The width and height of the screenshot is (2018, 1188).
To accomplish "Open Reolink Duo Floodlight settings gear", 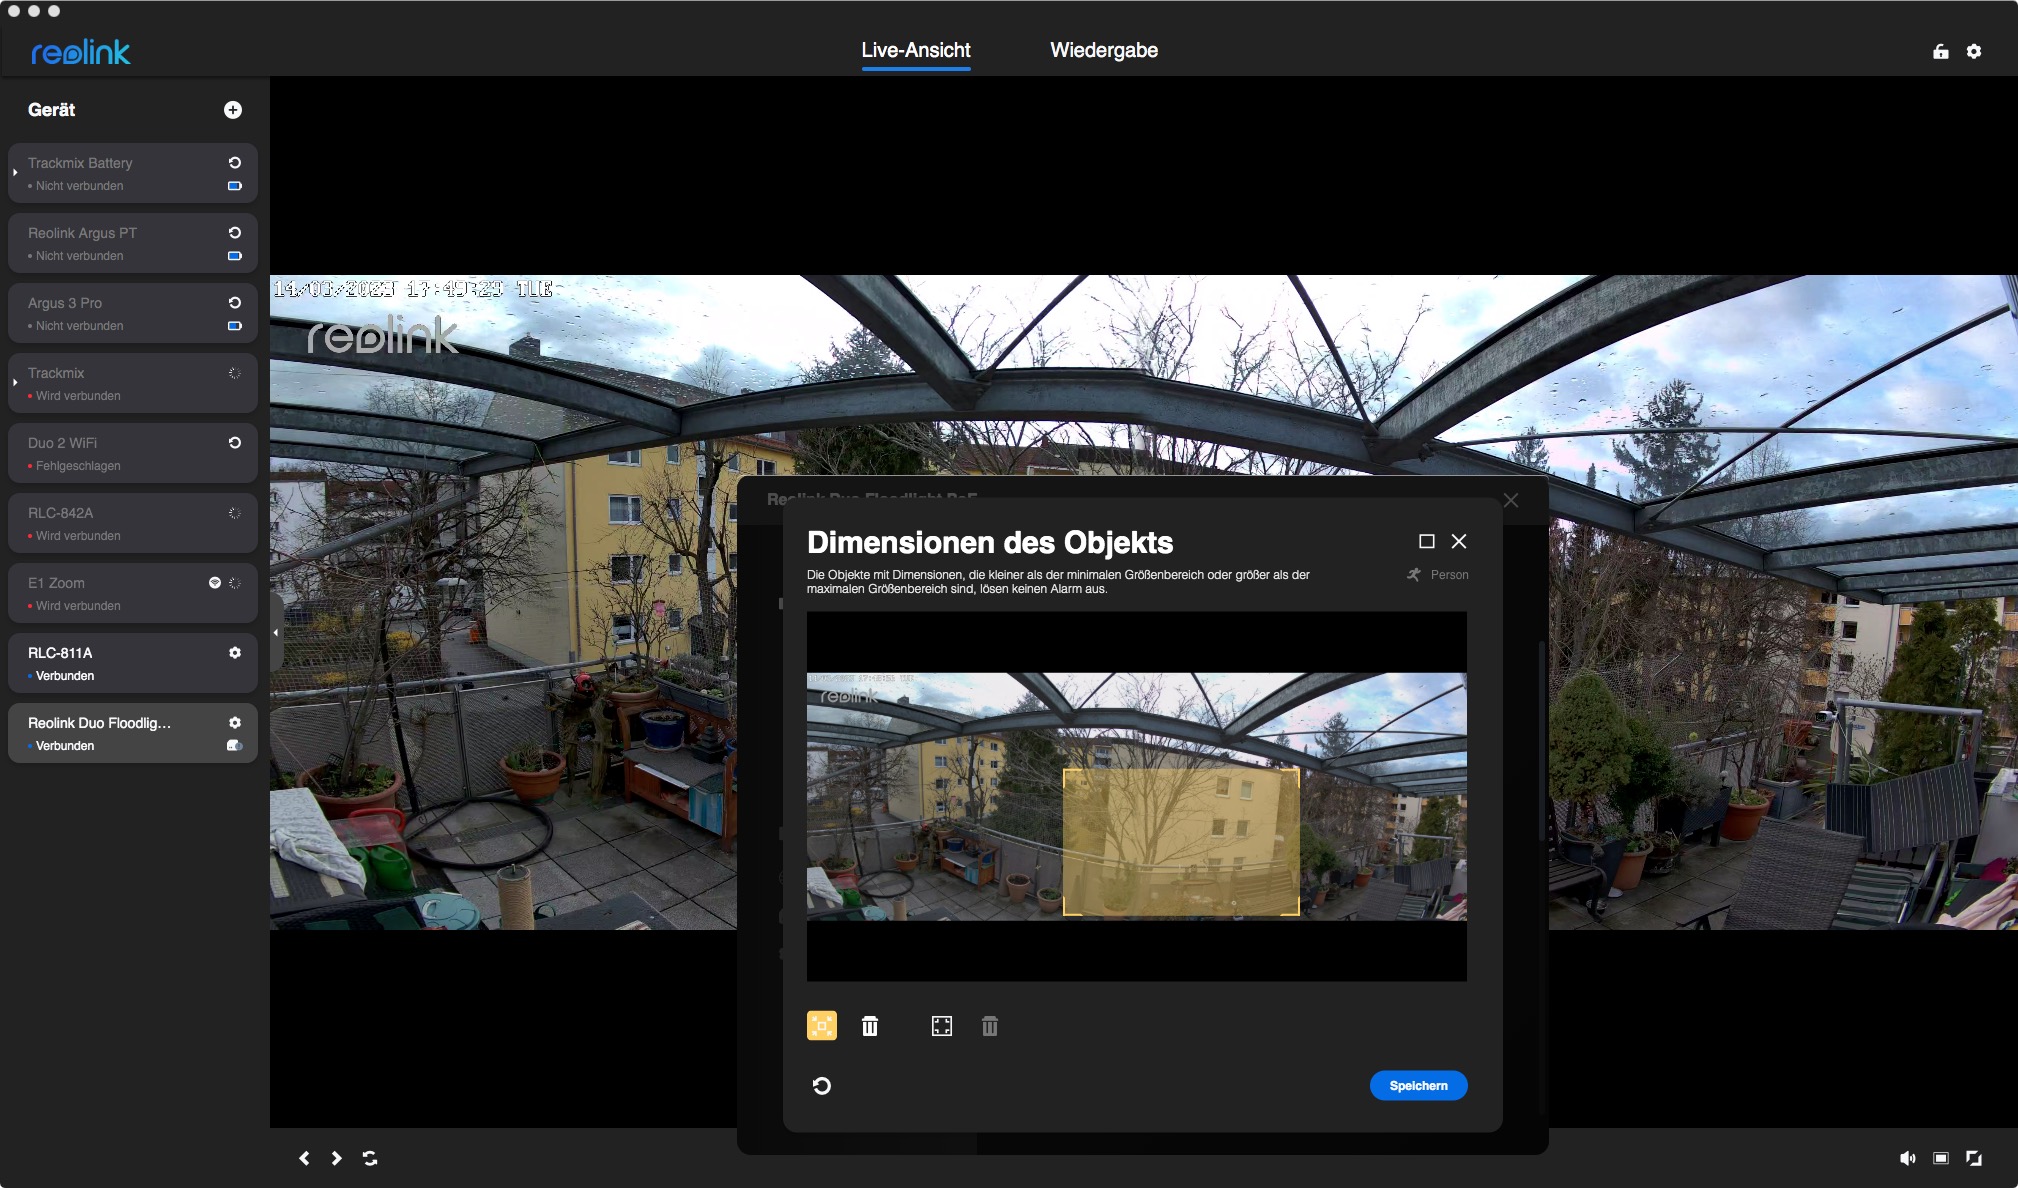I will pyautogui.click(x=235, y=722).
